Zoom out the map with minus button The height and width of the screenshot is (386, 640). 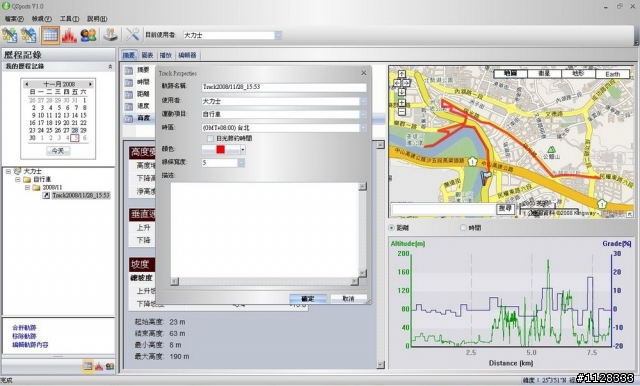pyautogui.click(x=402, y=112)
